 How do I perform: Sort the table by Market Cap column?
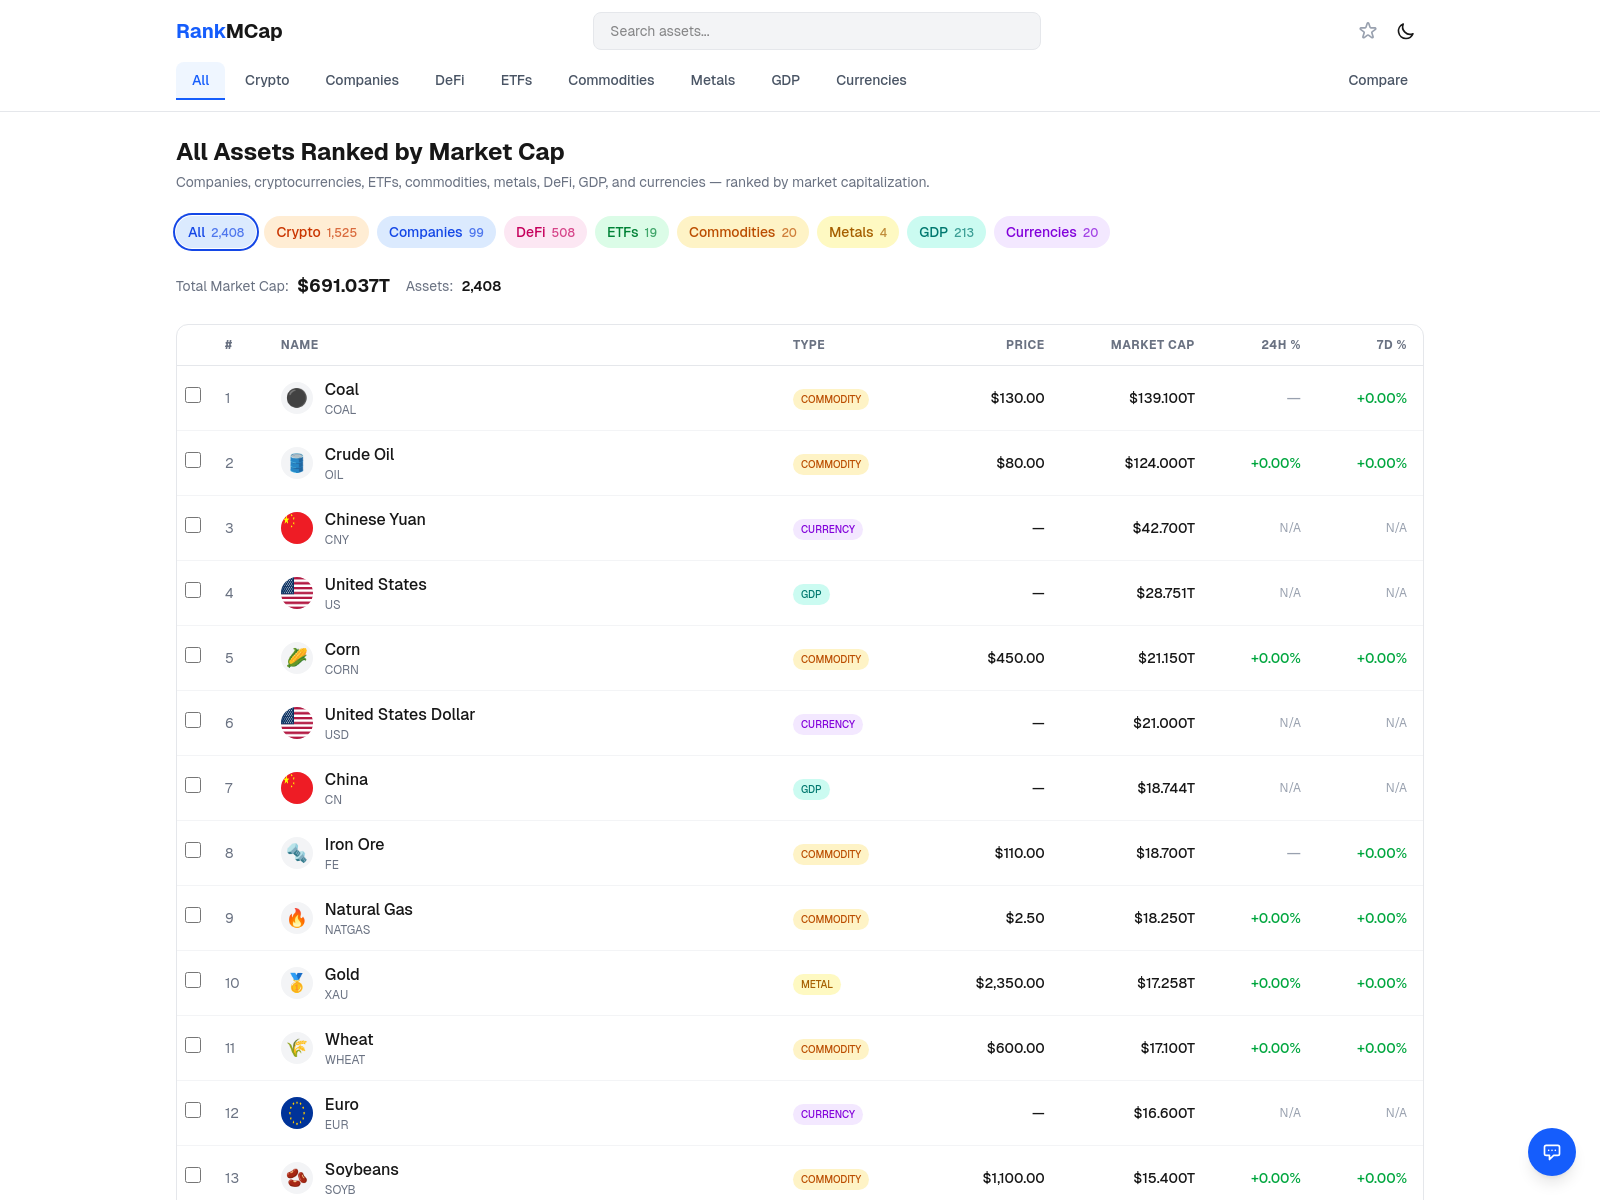pyautogui.click(x=1152, y=345)
